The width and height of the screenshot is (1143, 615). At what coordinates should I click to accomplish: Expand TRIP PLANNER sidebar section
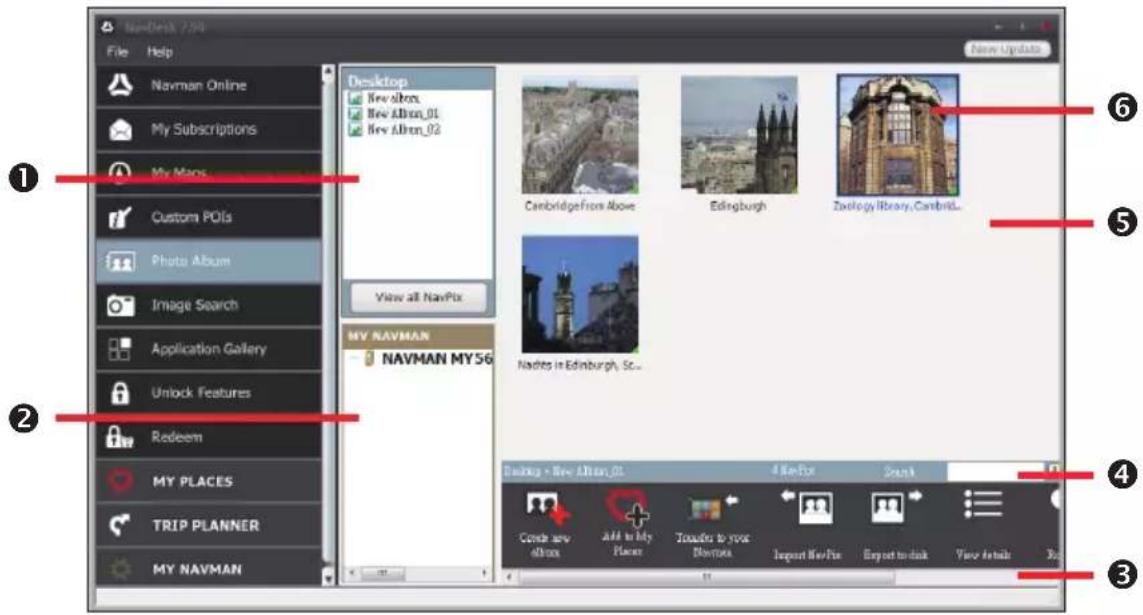(208, 525)
